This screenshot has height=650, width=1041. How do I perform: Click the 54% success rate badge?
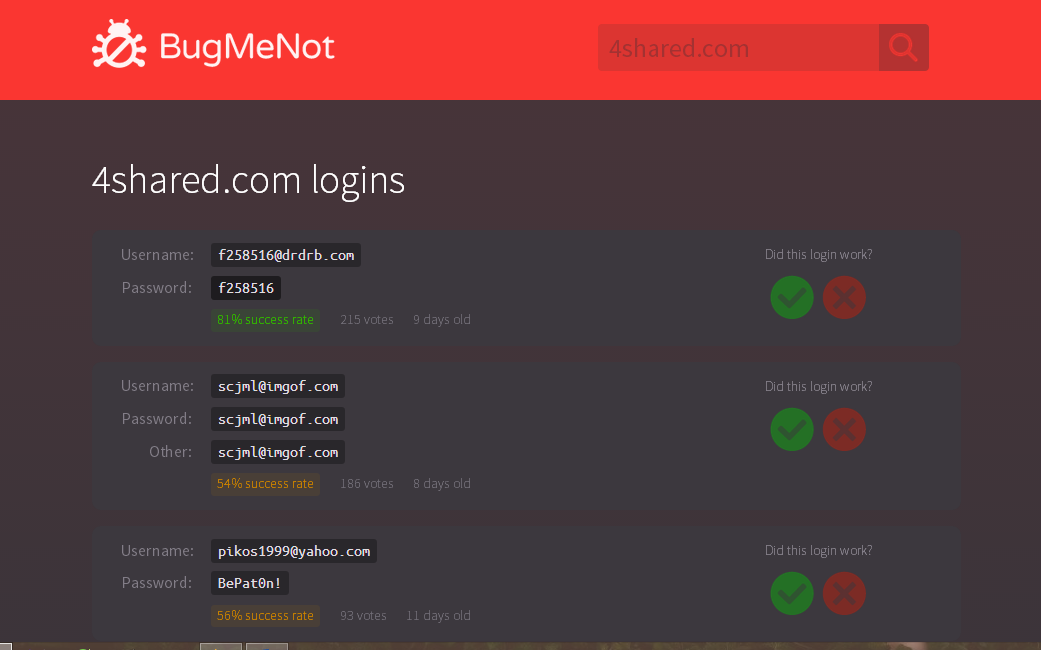[x=265, y=484]
